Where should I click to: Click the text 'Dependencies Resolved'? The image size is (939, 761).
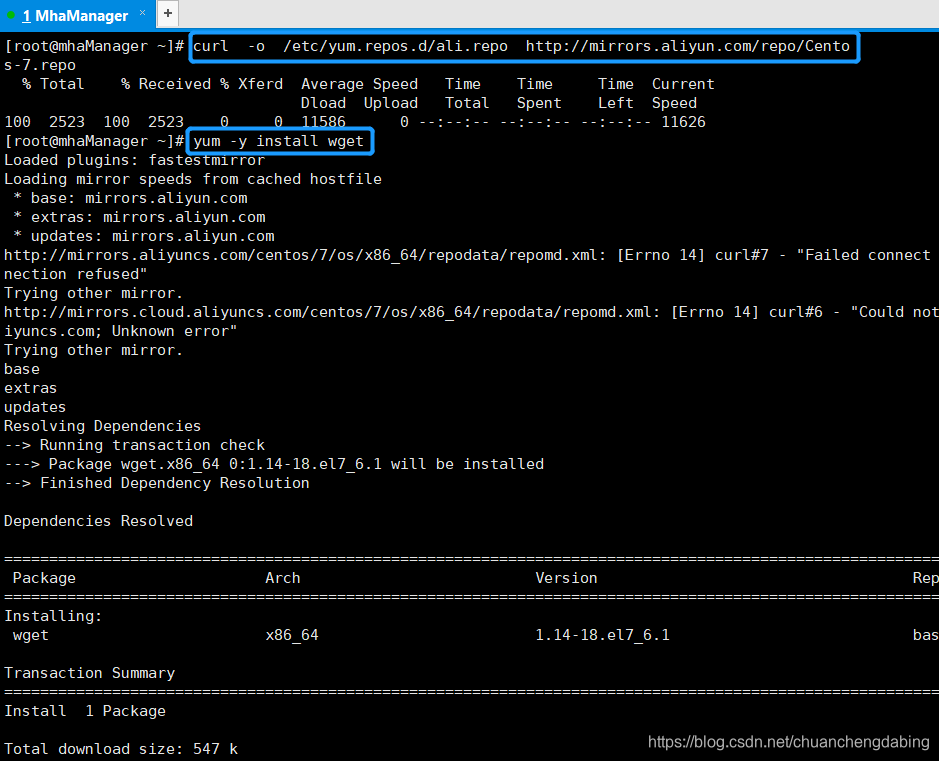click(98, 522)
